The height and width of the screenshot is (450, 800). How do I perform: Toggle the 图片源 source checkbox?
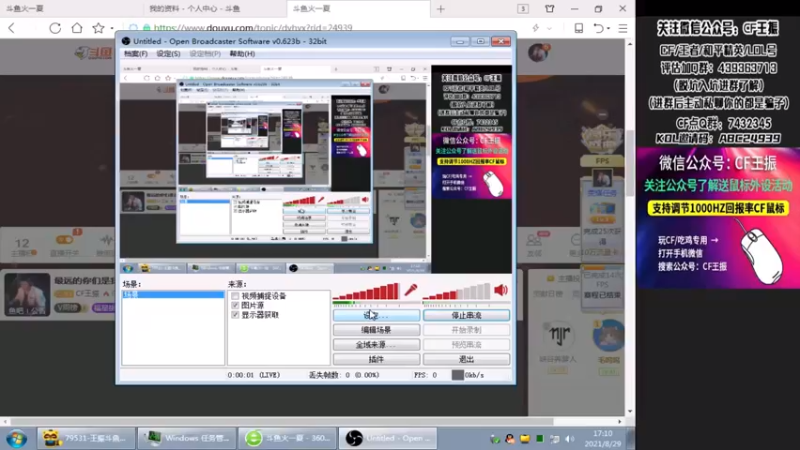click(x=235, y=305)
